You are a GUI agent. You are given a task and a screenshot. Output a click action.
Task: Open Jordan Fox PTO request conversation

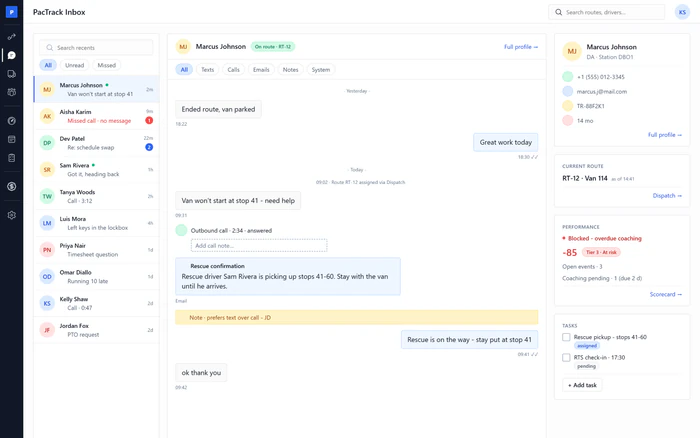96,330
